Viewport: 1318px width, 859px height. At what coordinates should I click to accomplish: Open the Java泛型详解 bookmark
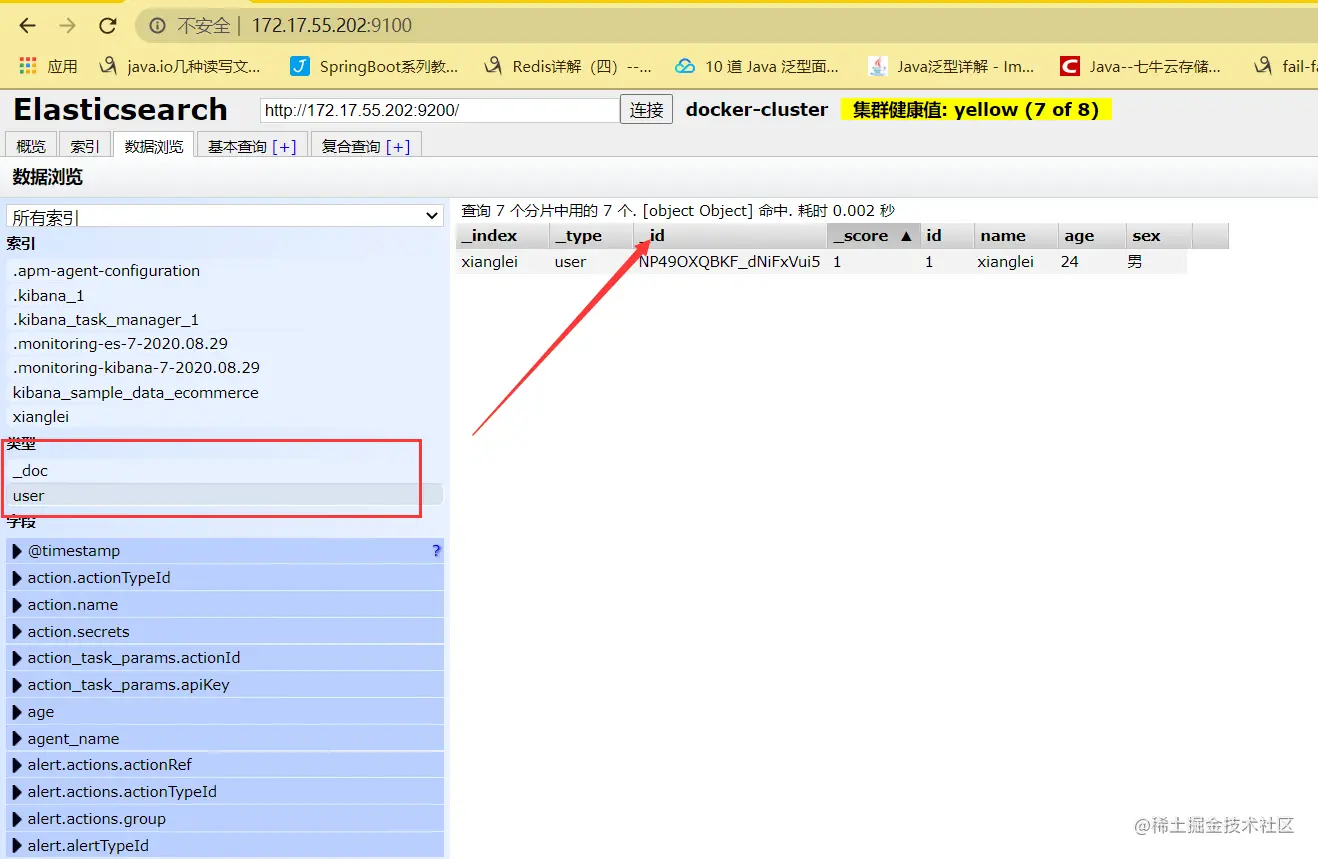pos(951,66)
